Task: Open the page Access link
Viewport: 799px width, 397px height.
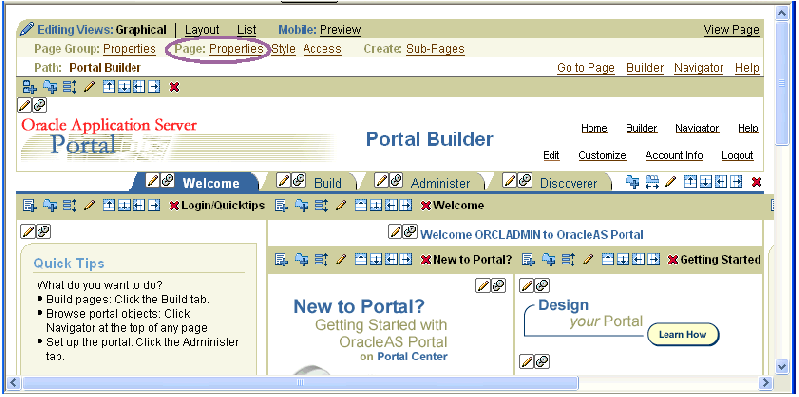Action: tap(323, 49)
